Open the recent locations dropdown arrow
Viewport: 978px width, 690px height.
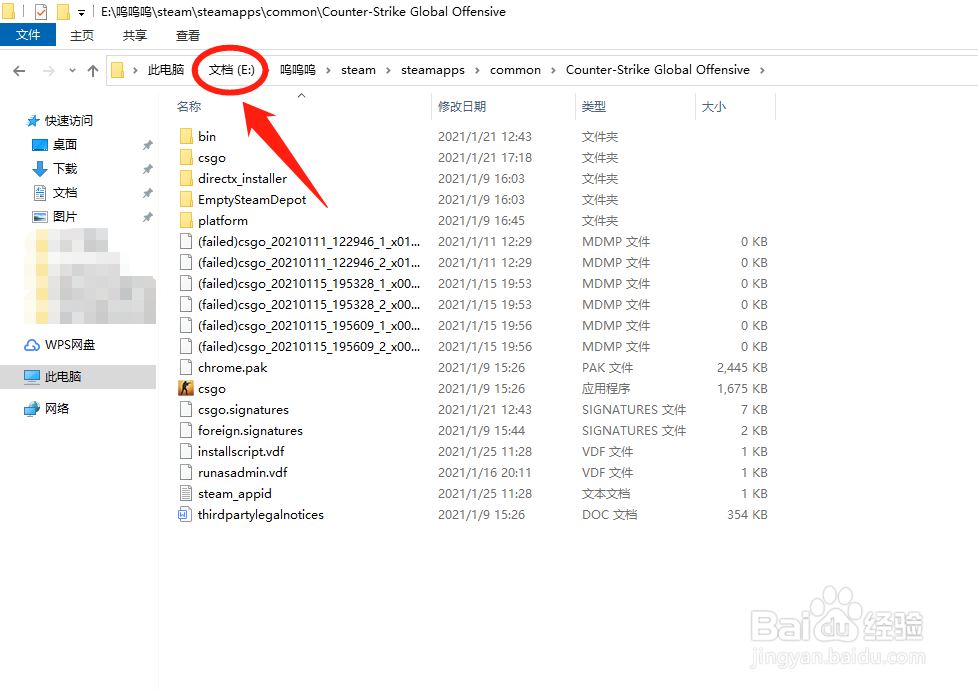pyautogui.click(x=72, y=70)
